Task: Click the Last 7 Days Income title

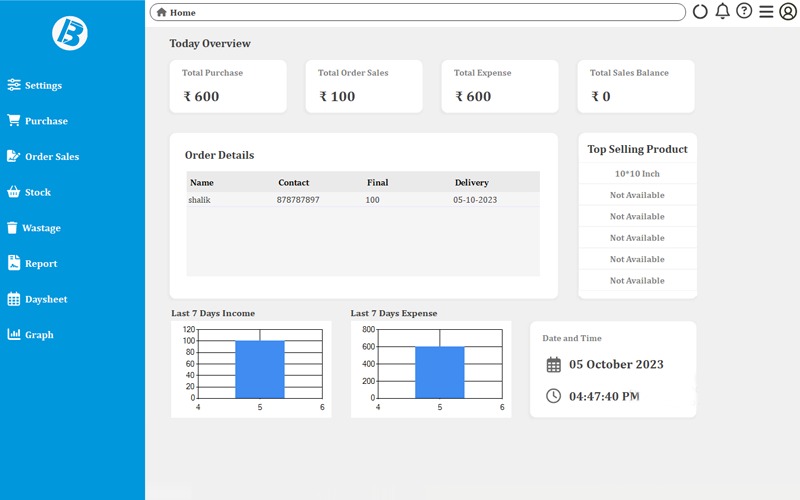Action: coord(213,313)
